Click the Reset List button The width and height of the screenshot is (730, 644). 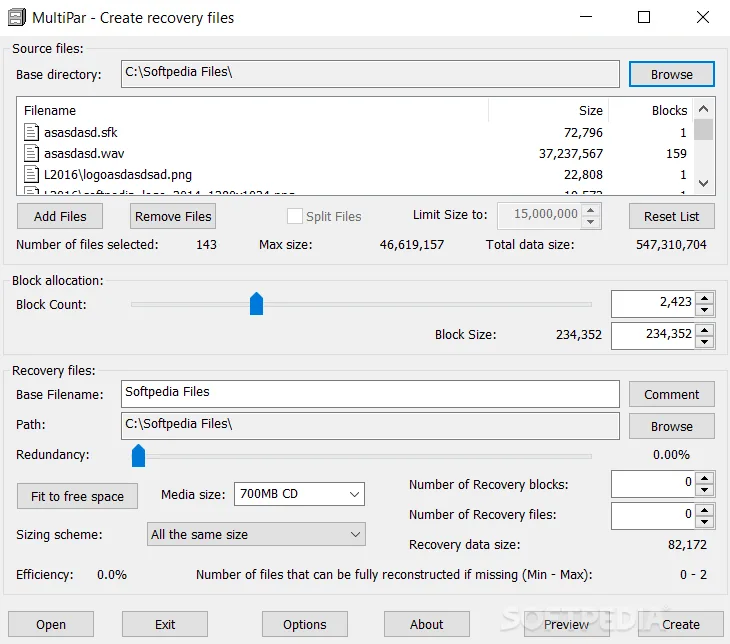(x=672, y=217)
